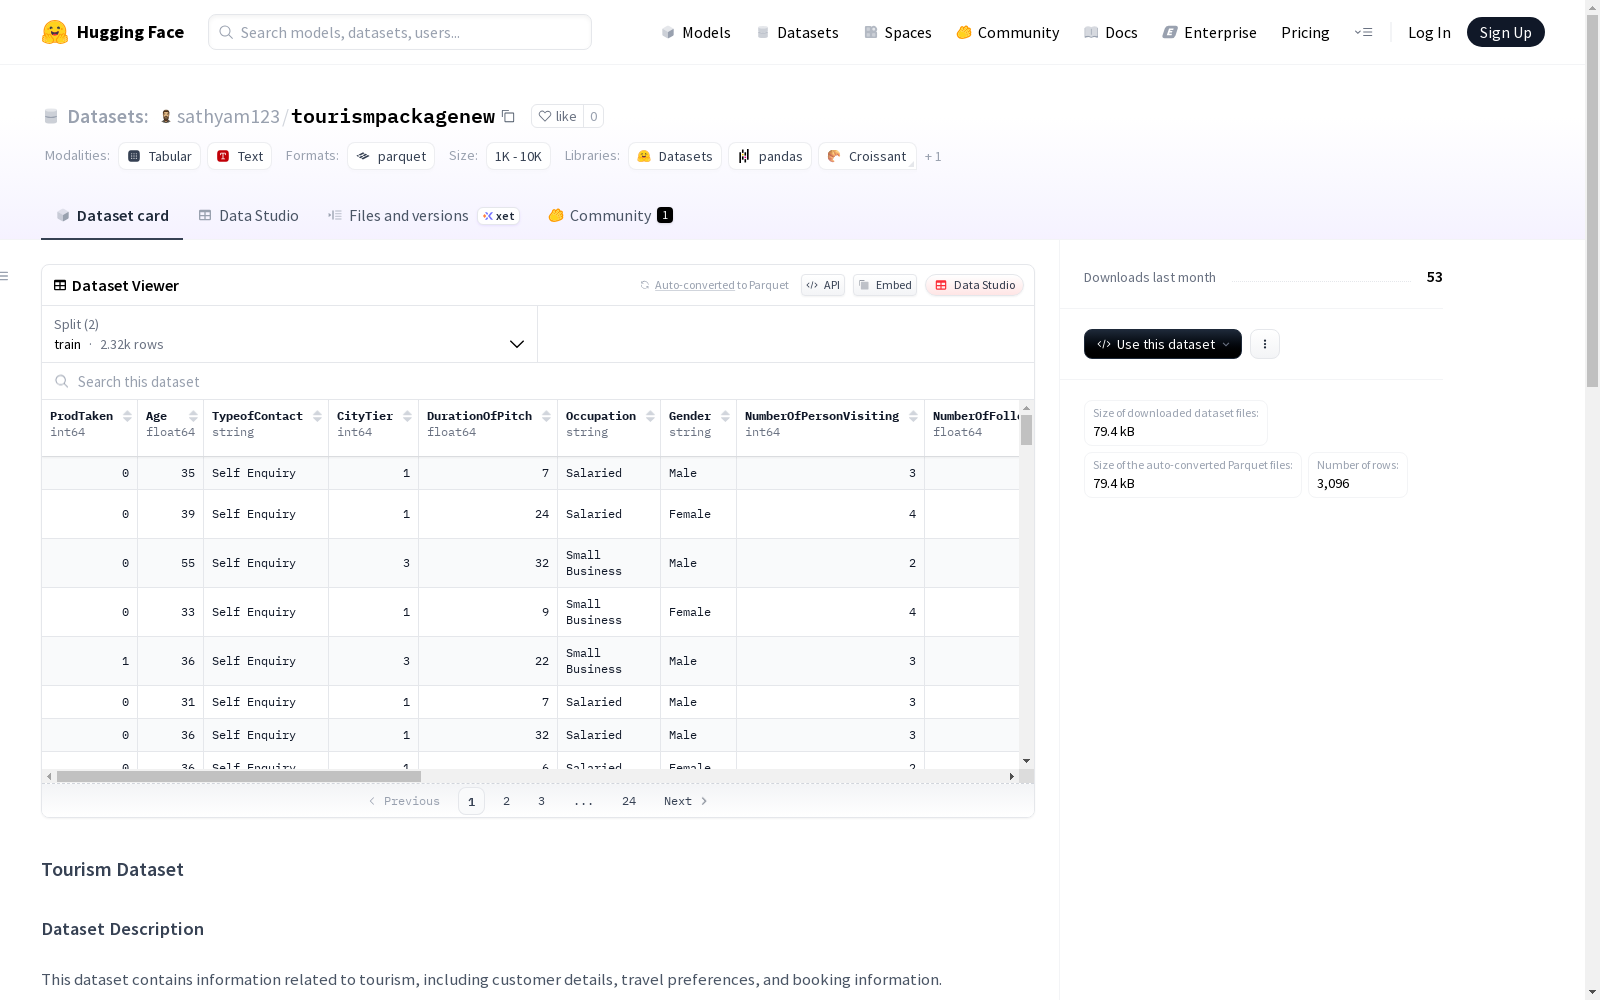Sort the NumberOfPersonVisiting column
Screen dimensions: 1600x1000
[x=913, y=416]
